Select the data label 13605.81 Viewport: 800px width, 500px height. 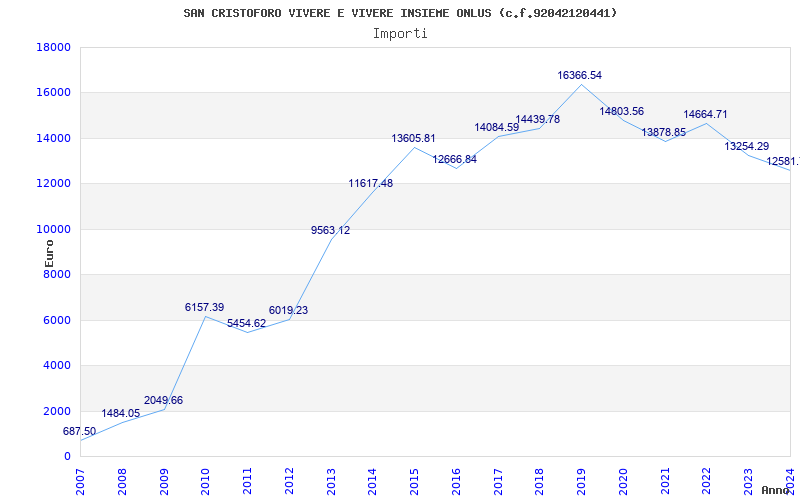point(413,138)
